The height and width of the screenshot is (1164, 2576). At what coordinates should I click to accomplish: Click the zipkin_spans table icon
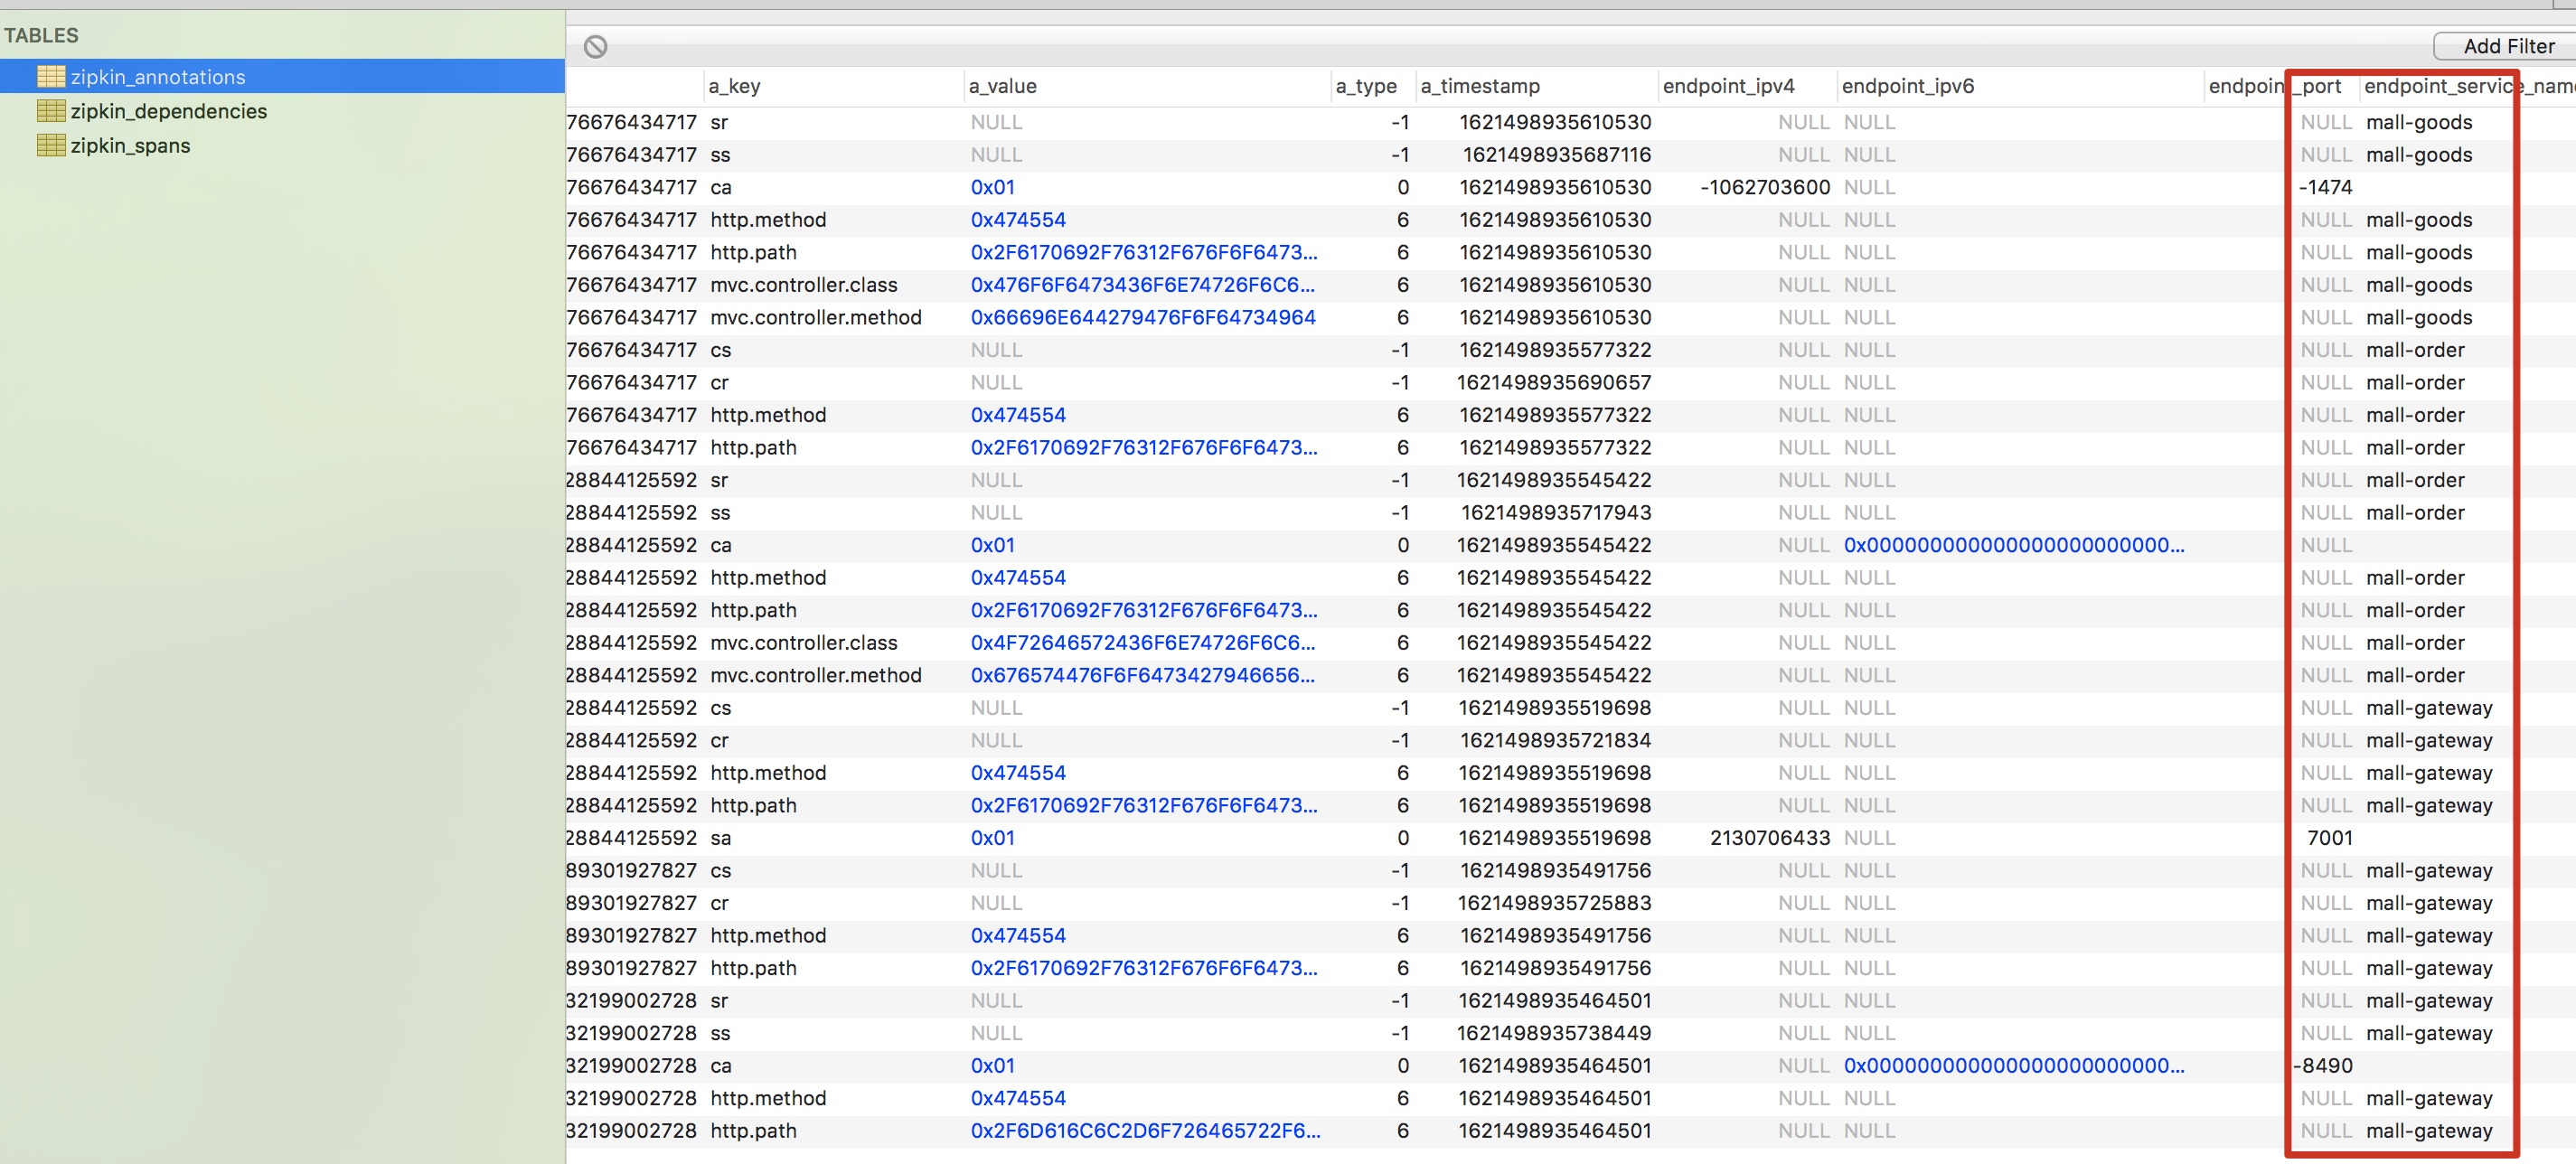tap(51, 145)
